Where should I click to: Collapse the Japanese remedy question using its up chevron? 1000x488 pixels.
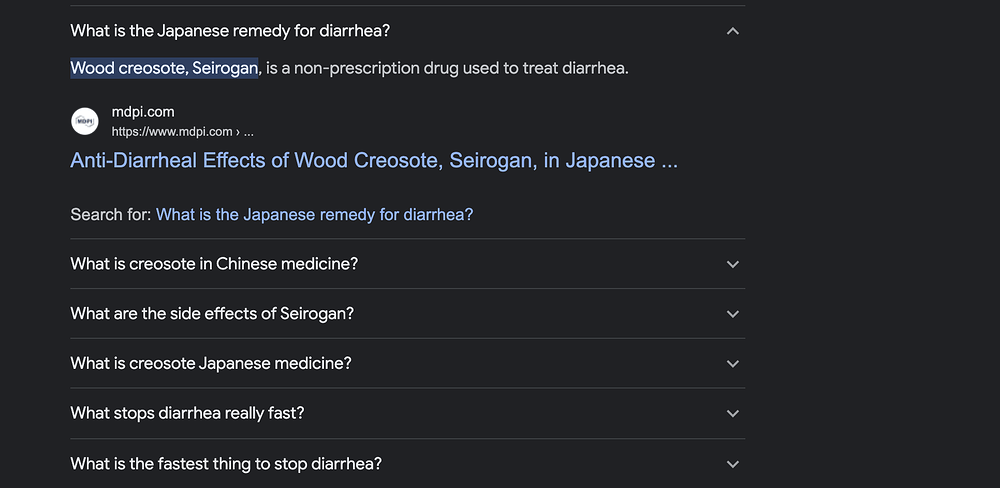pyautogui.click(x=733, y=31)
